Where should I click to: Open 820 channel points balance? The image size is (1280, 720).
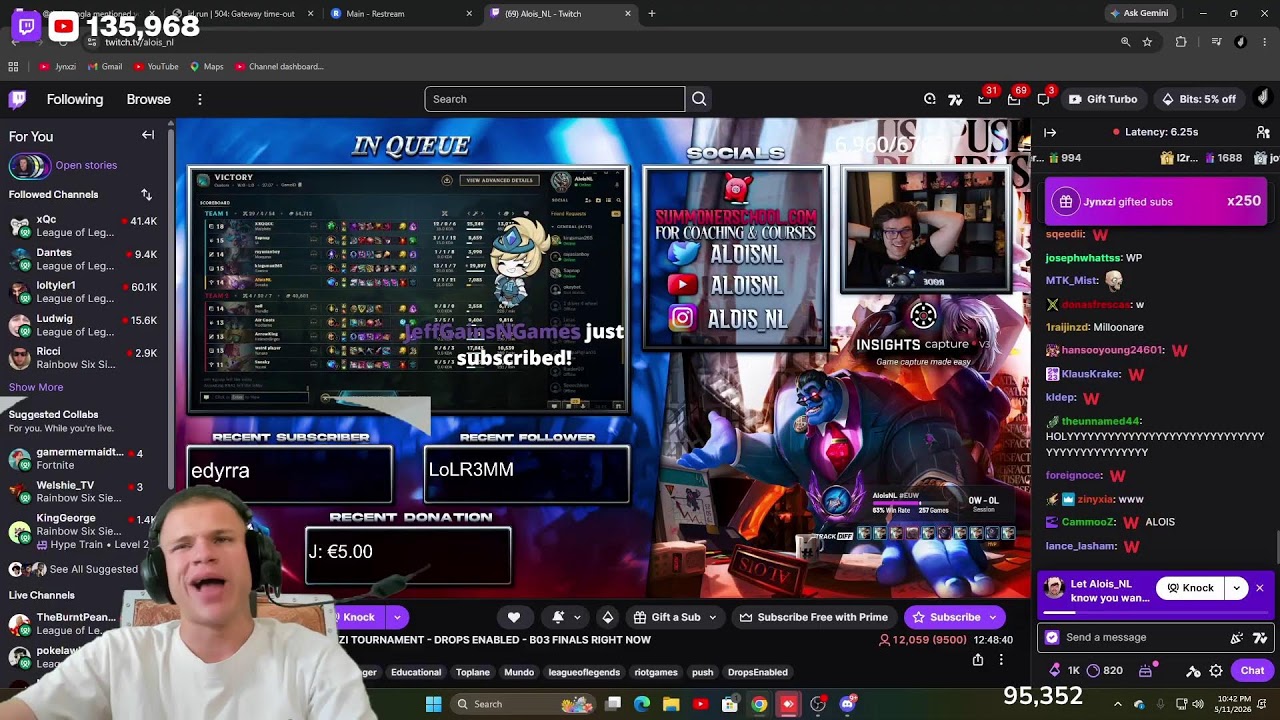(1105, 671)
